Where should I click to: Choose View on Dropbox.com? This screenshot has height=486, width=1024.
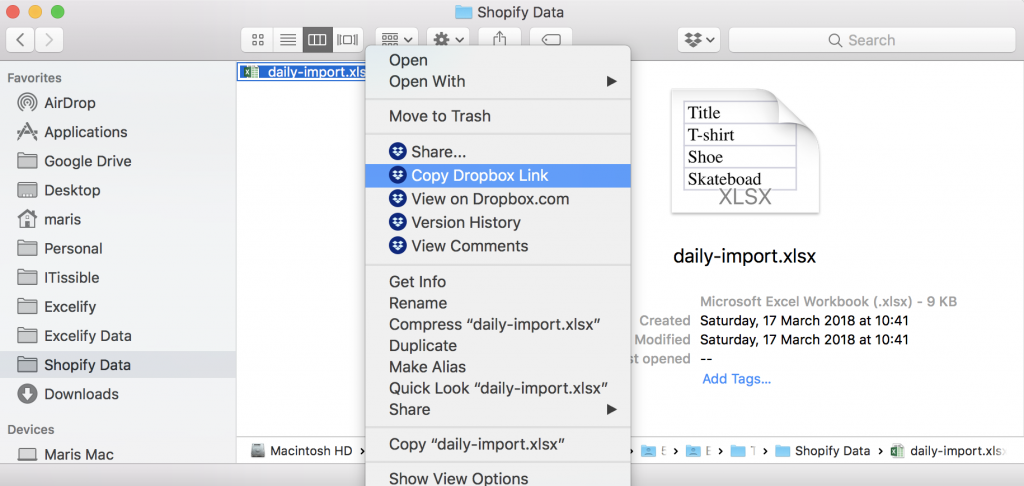pyautogui.click(x=498, y=199)
